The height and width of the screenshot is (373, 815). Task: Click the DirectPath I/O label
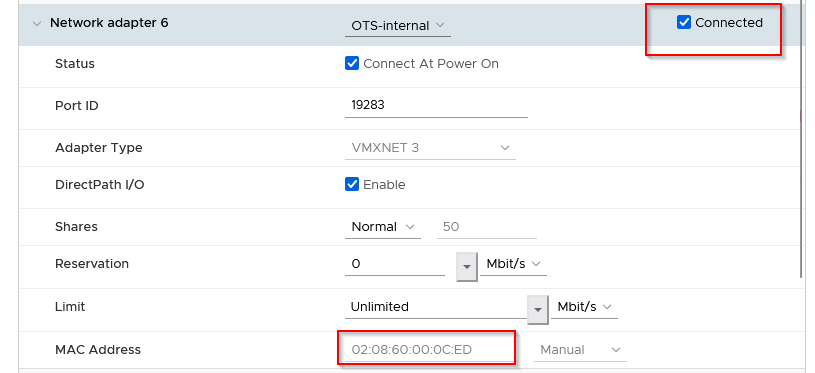[x=99, y=184]
